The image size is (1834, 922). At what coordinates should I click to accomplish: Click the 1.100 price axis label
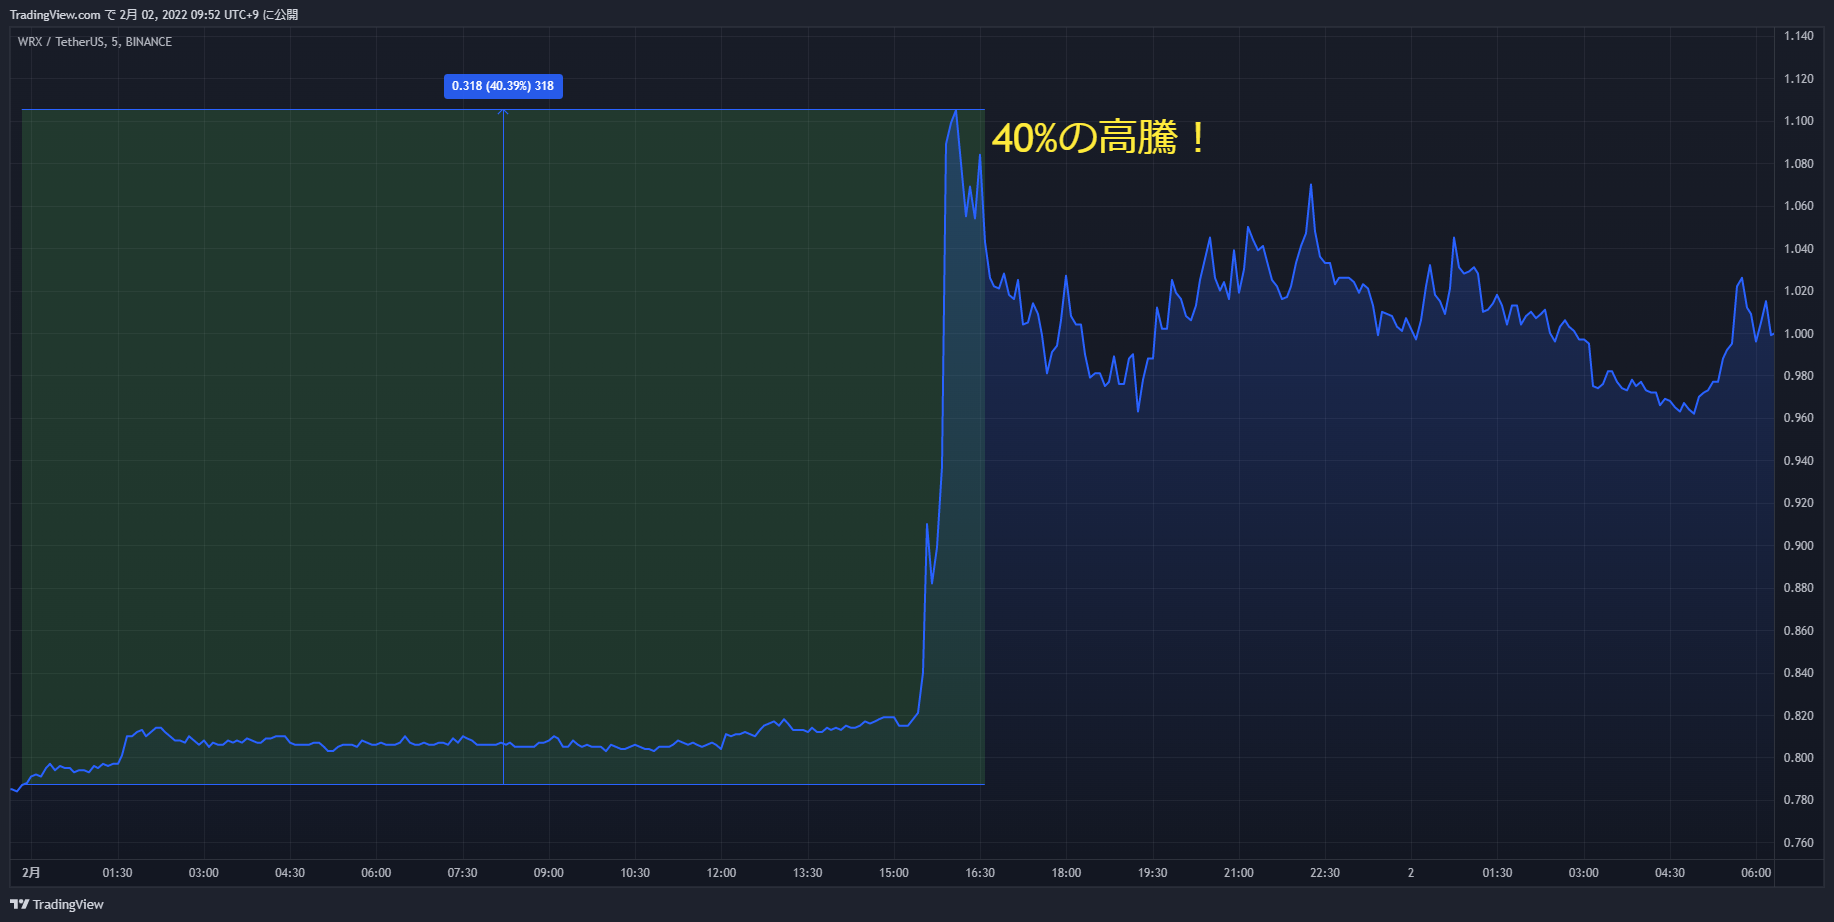pyautogui.click(x=1798, y=121)
